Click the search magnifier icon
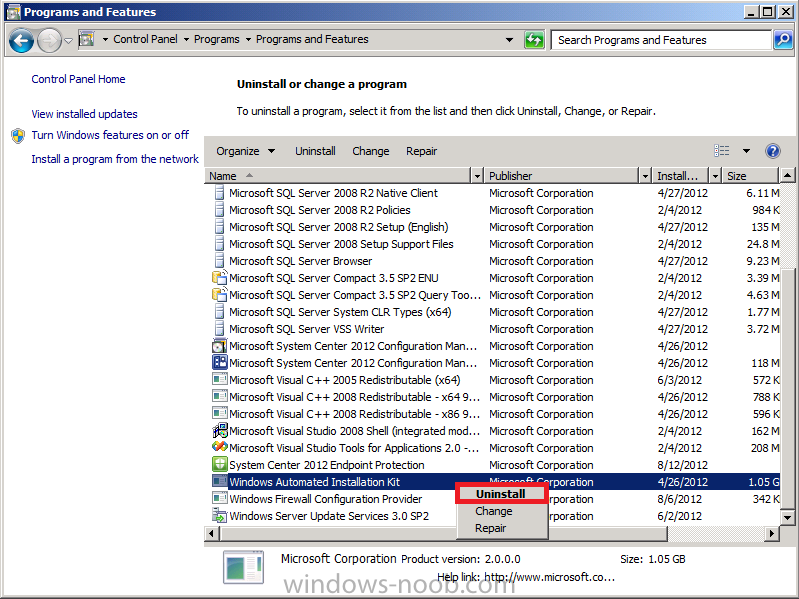The image size is (799, 599). coord(783,40)
